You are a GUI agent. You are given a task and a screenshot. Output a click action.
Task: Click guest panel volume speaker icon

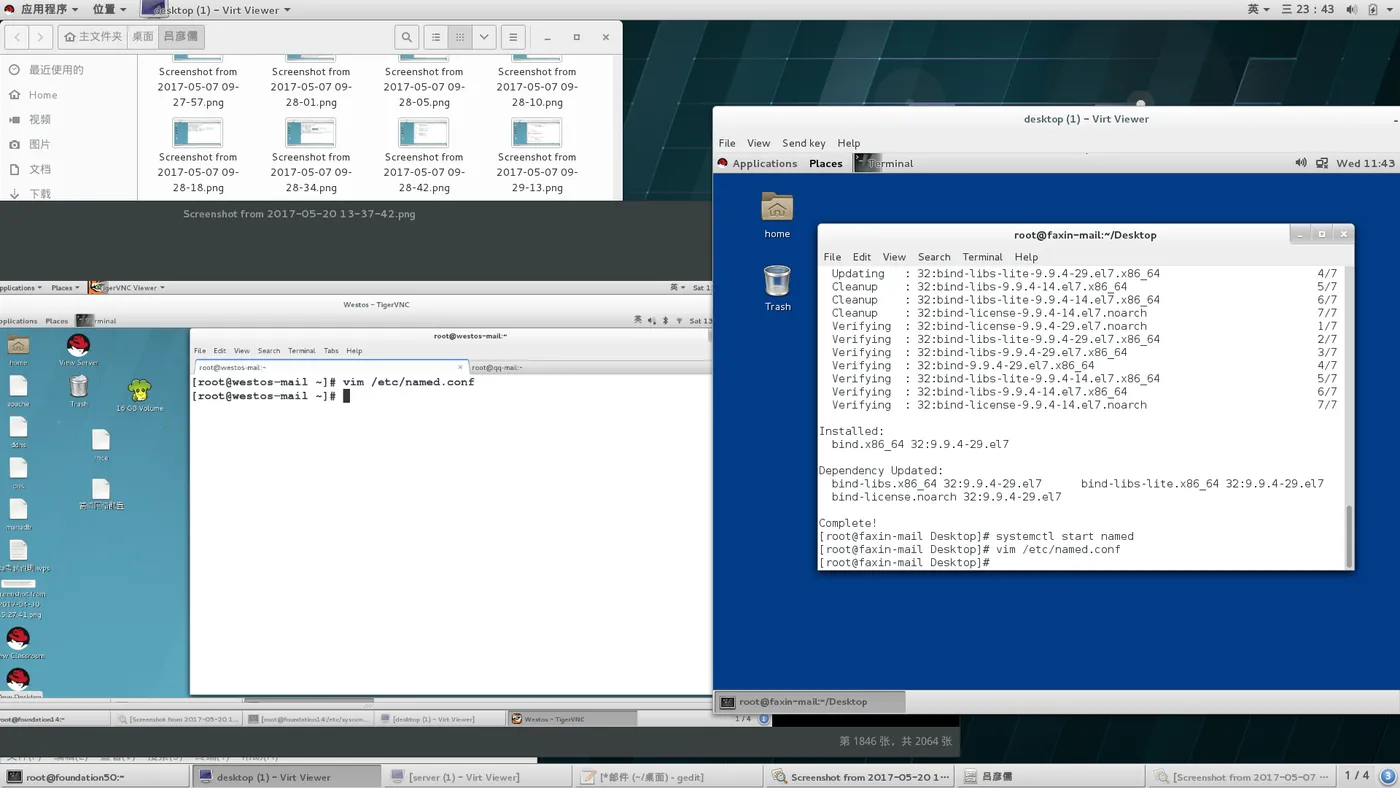pos(1301,163)
